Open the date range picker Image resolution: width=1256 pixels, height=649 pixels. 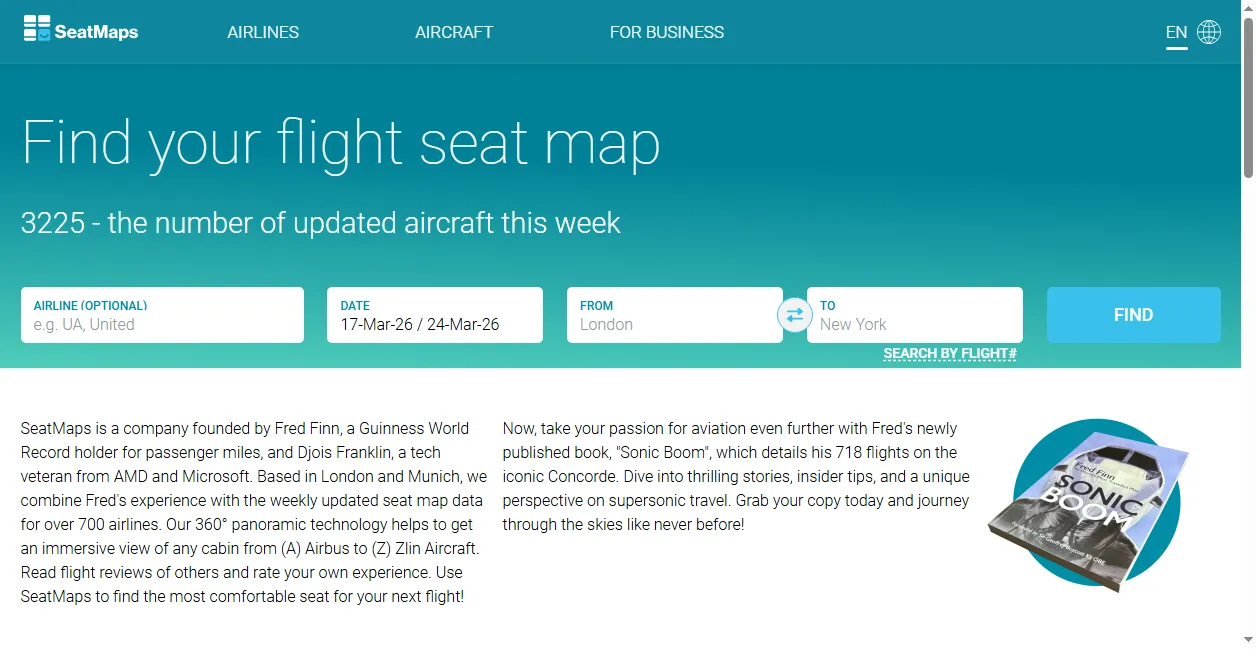(434, 315)
